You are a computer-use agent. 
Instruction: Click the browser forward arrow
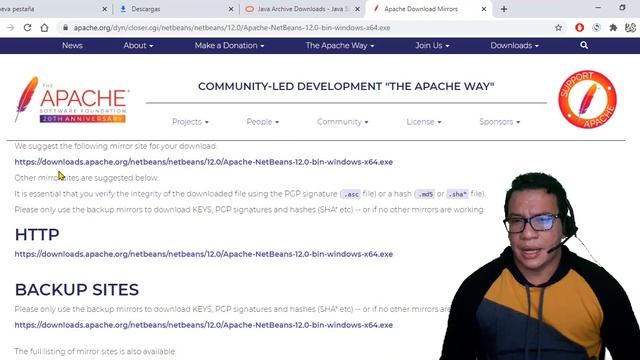pyautogui.click(x=11, y=28)
